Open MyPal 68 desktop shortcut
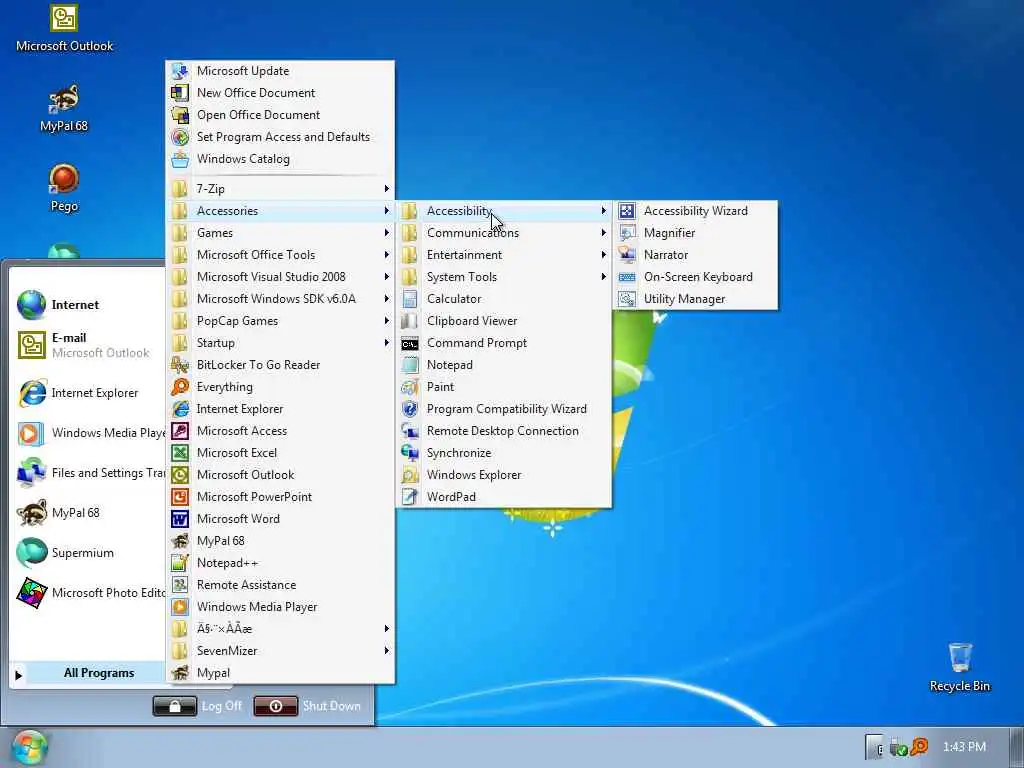1024x768 pixels. point(64,109)
